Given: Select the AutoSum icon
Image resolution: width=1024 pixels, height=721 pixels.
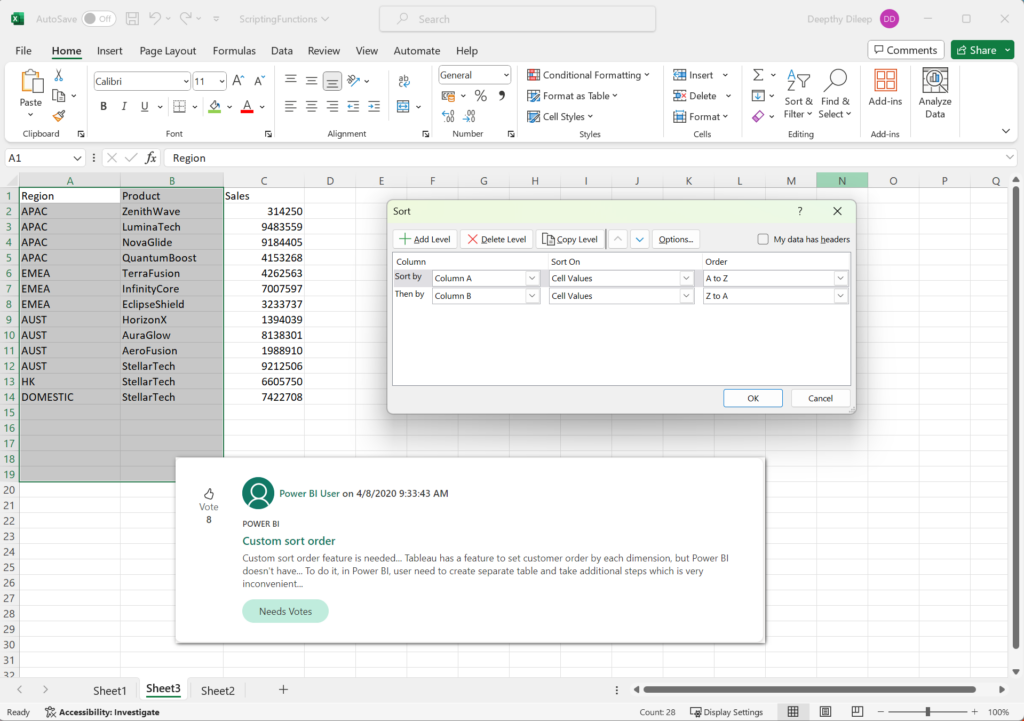Looking at the screenshot, I should tap(757, 74).
